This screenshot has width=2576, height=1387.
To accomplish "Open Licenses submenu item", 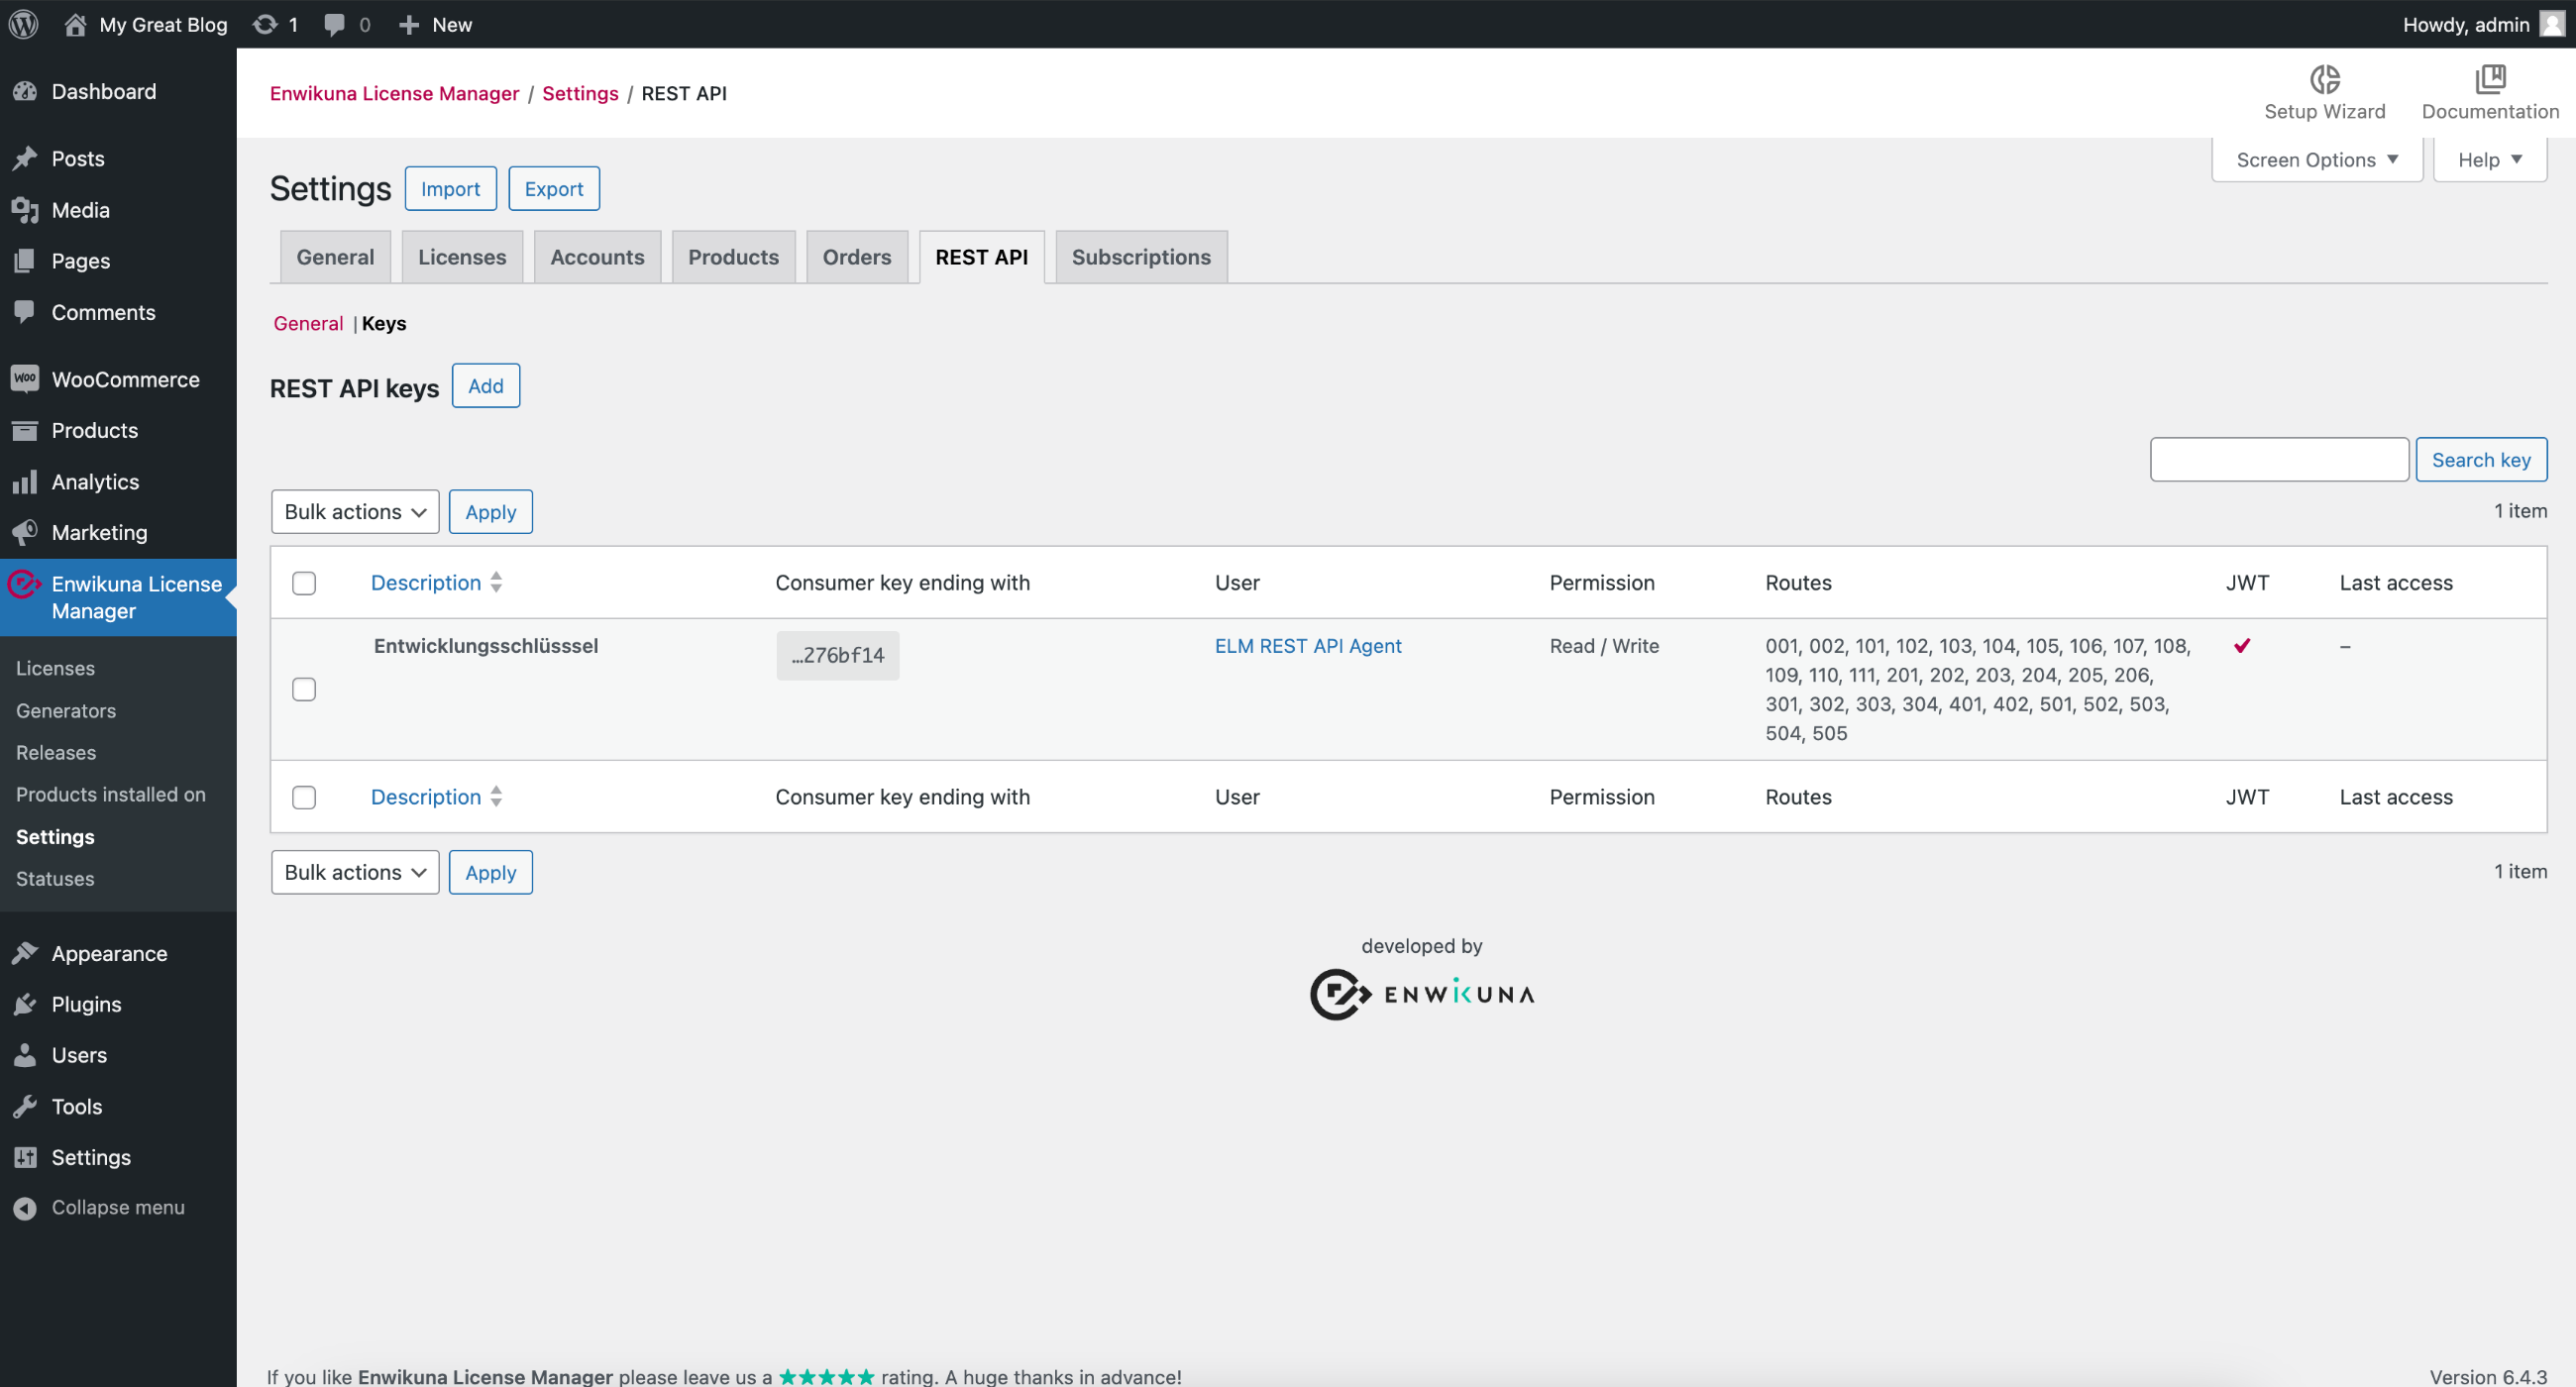I will (x=55, y=668).
